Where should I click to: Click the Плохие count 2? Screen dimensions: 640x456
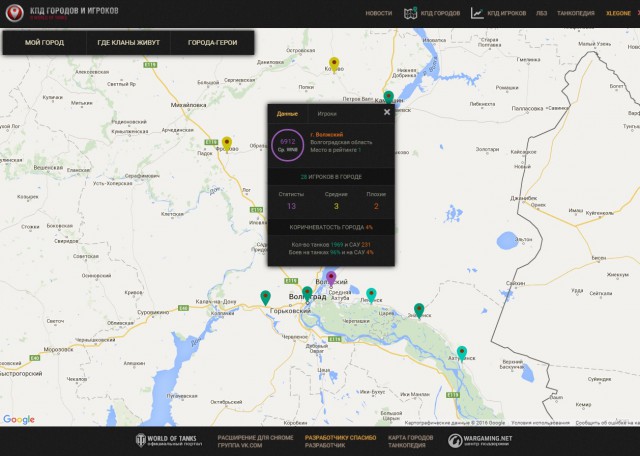(x=376, y=206)
